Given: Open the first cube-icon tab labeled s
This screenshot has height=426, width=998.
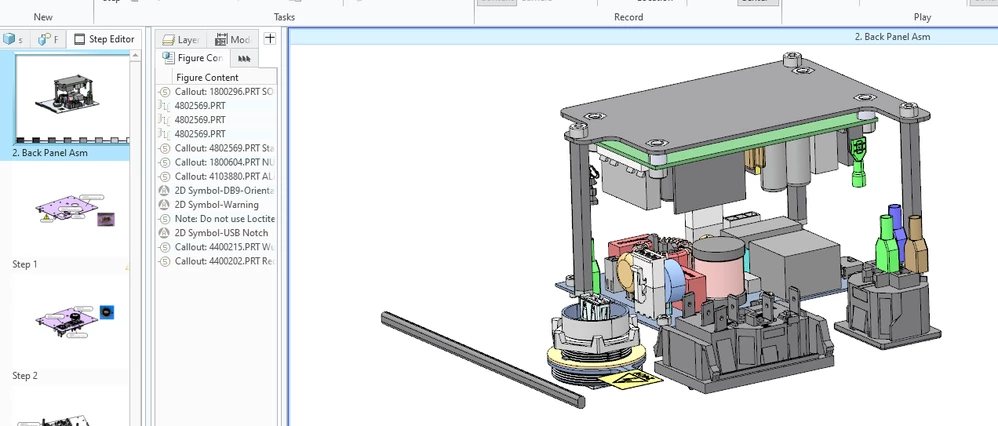Looking at the screenshot, I should tap(14, 39).
